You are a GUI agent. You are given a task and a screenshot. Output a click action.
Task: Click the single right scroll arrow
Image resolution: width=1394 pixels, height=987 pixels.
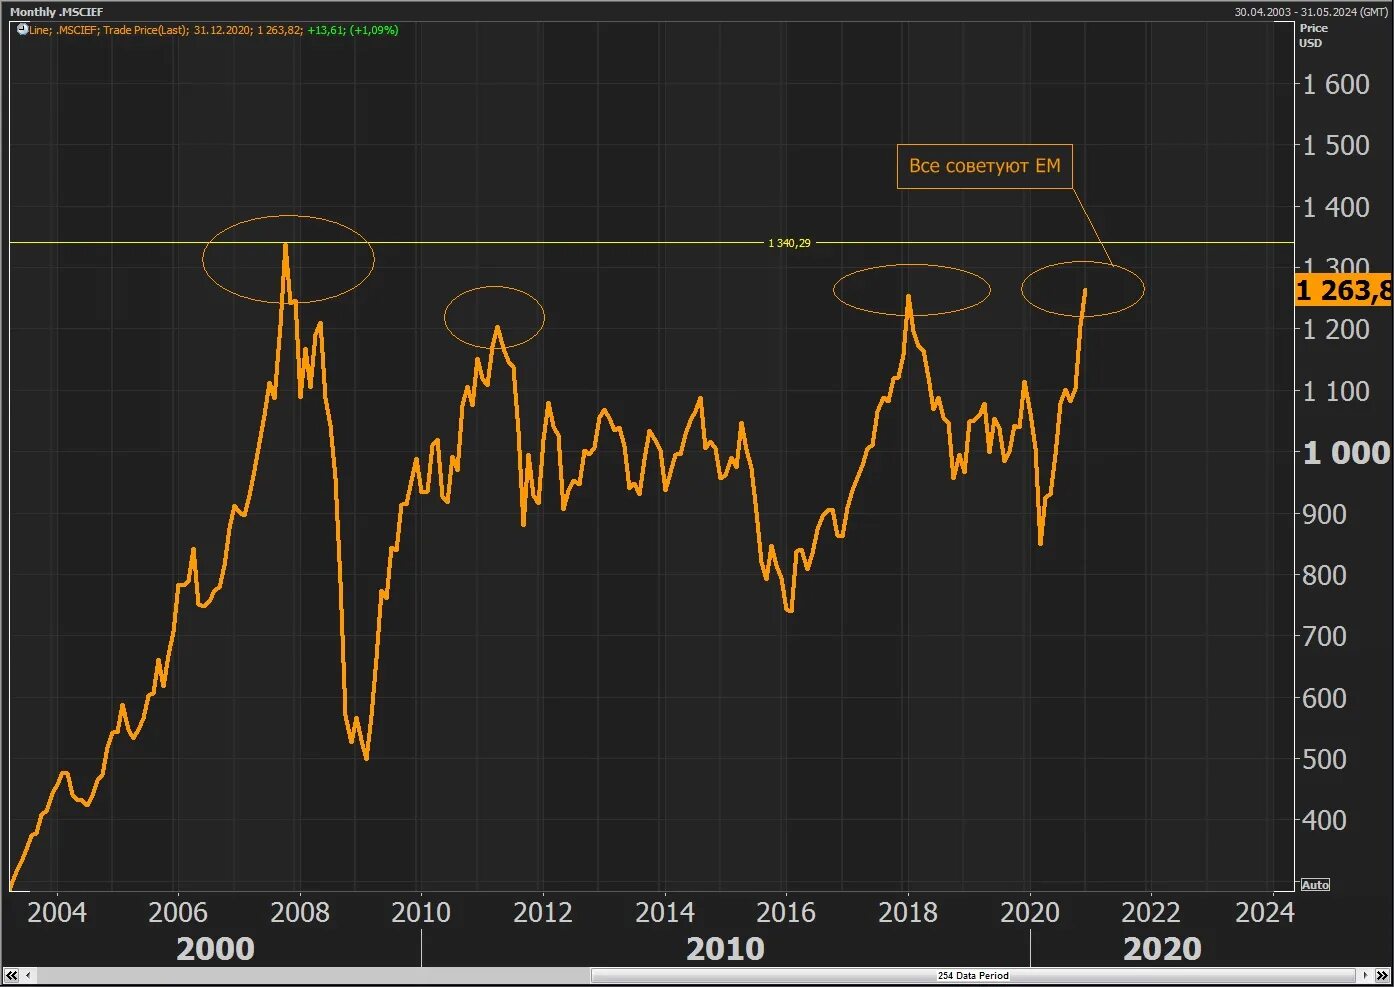click(1366, 975)
